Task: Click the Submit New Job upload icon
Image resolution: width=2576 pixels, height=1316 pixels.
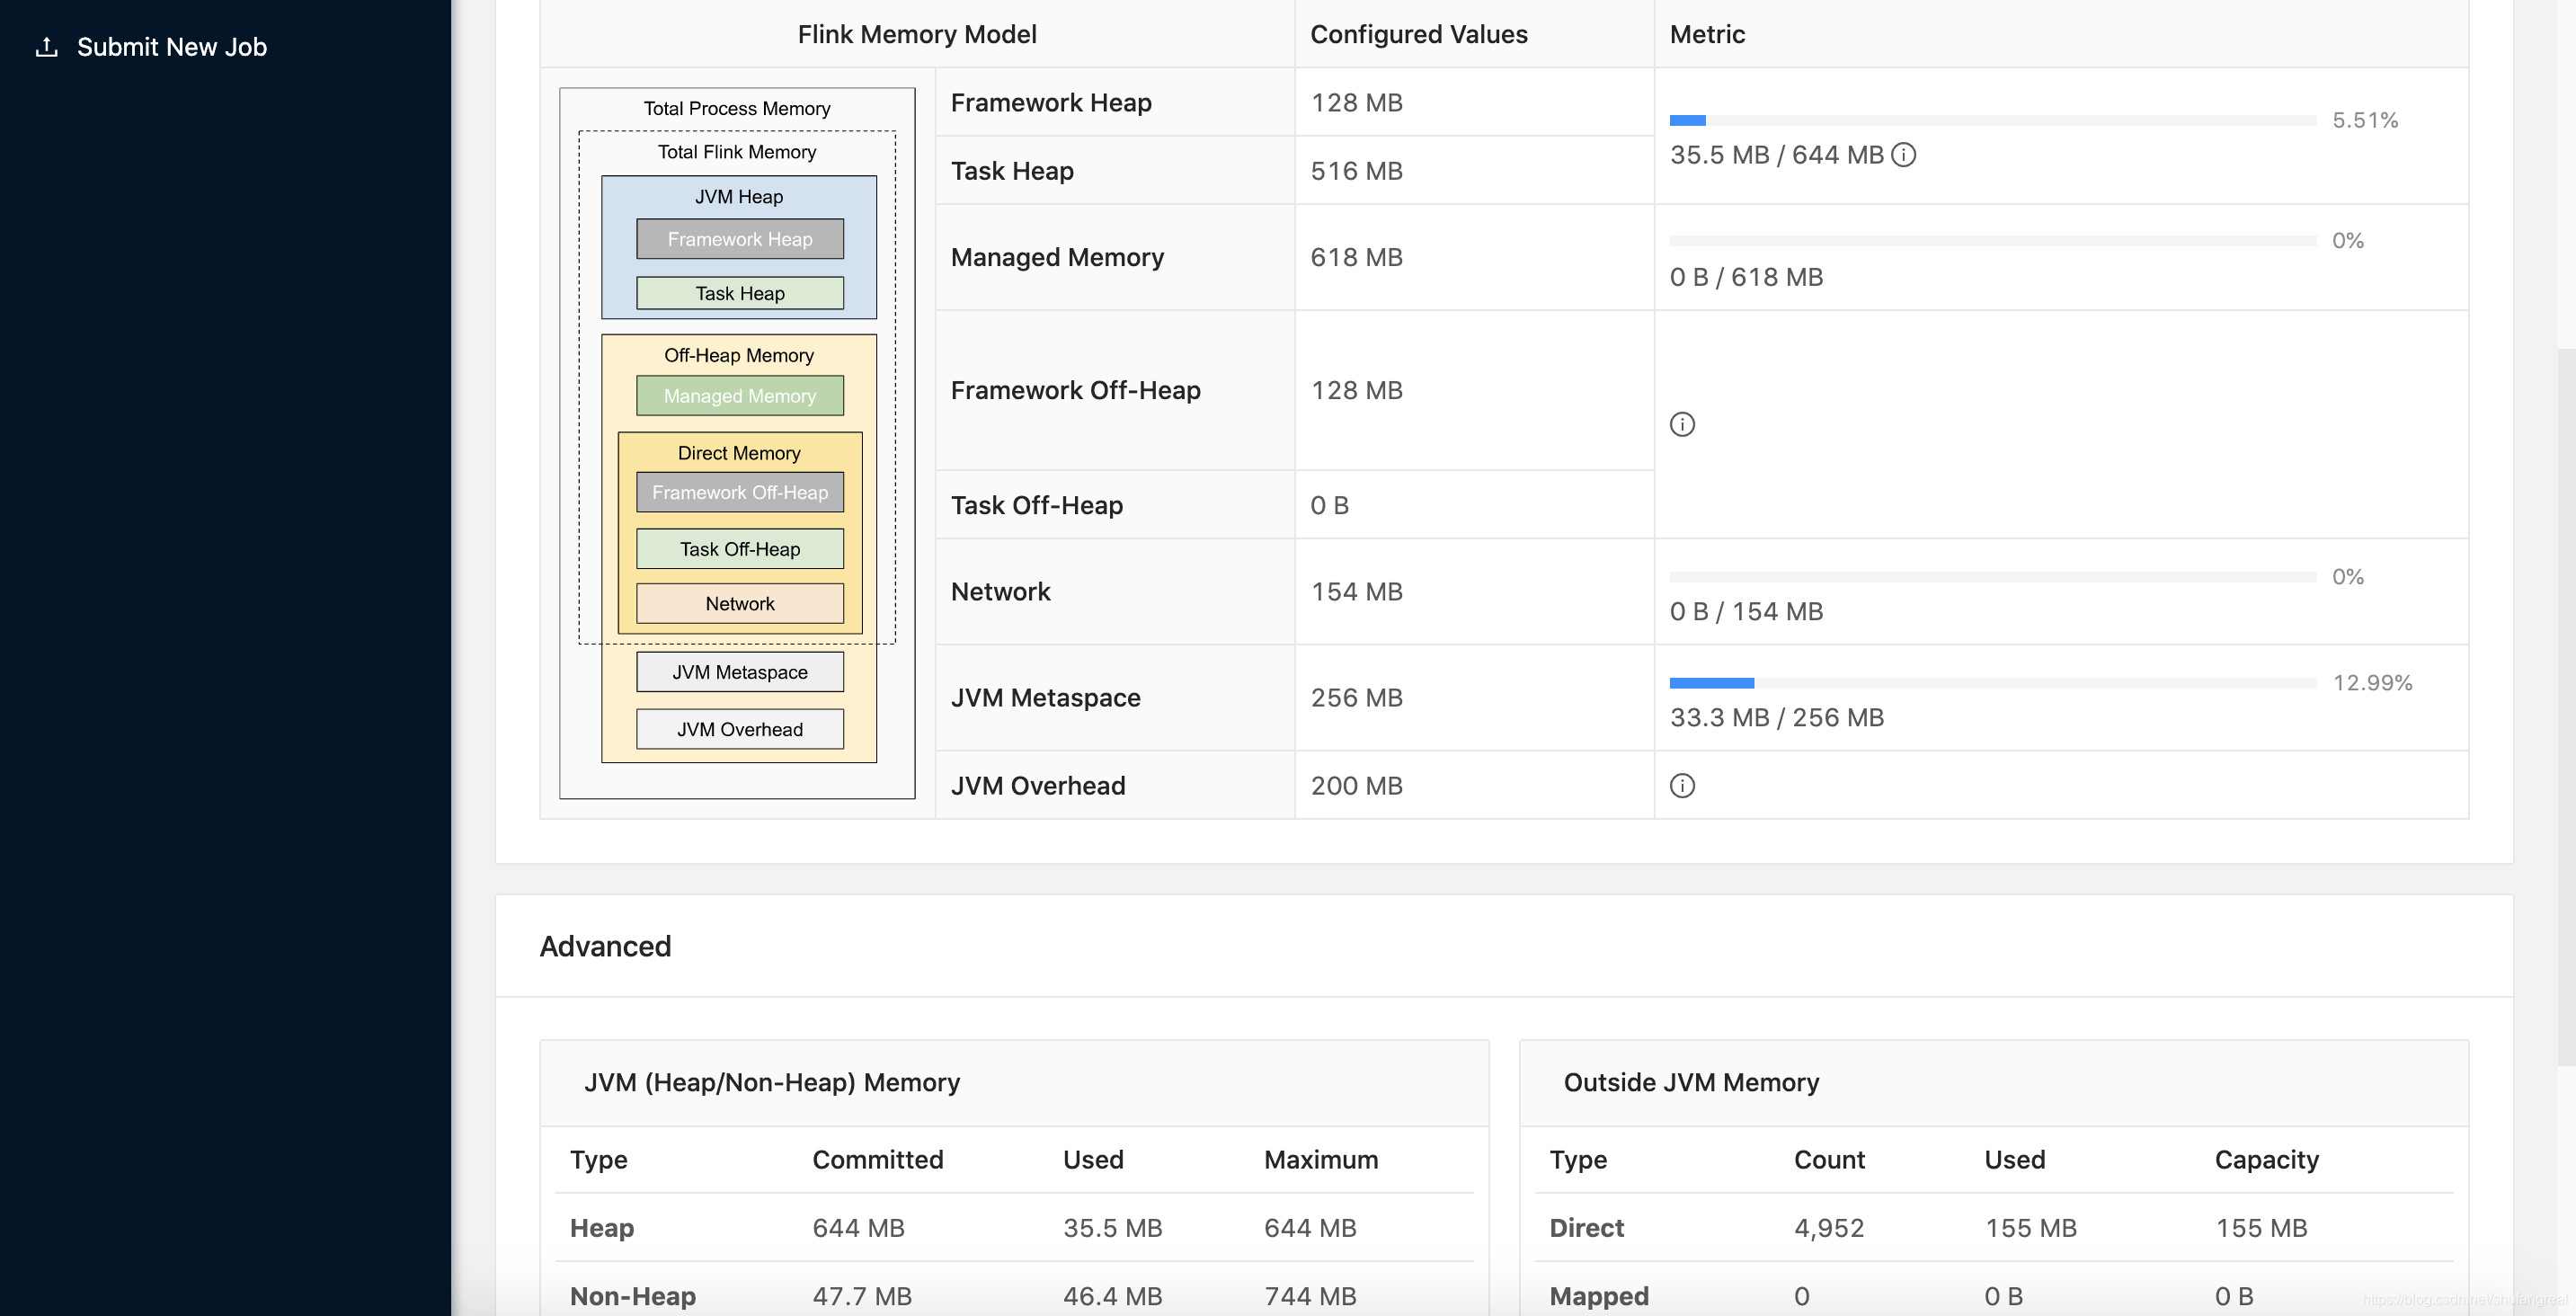Action: [x=46, y=47]
